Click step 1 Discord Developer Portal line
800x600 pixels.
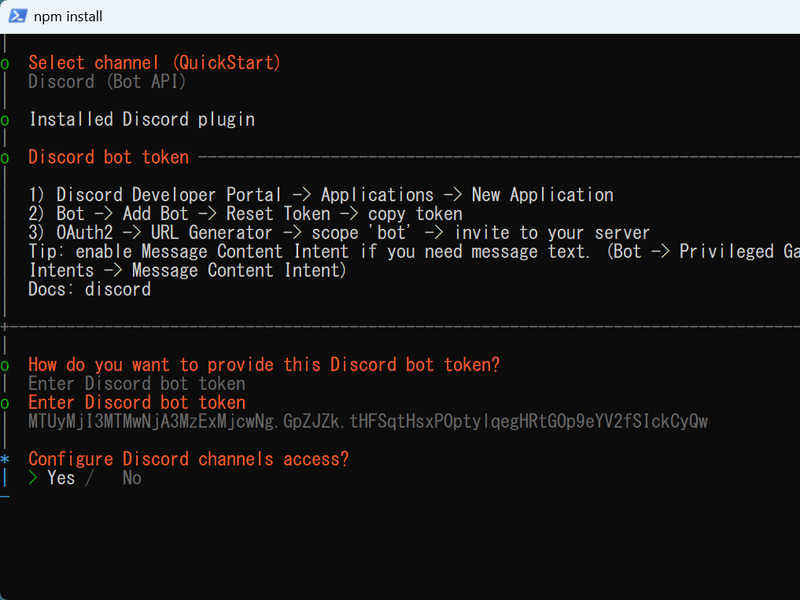(321, 195)
